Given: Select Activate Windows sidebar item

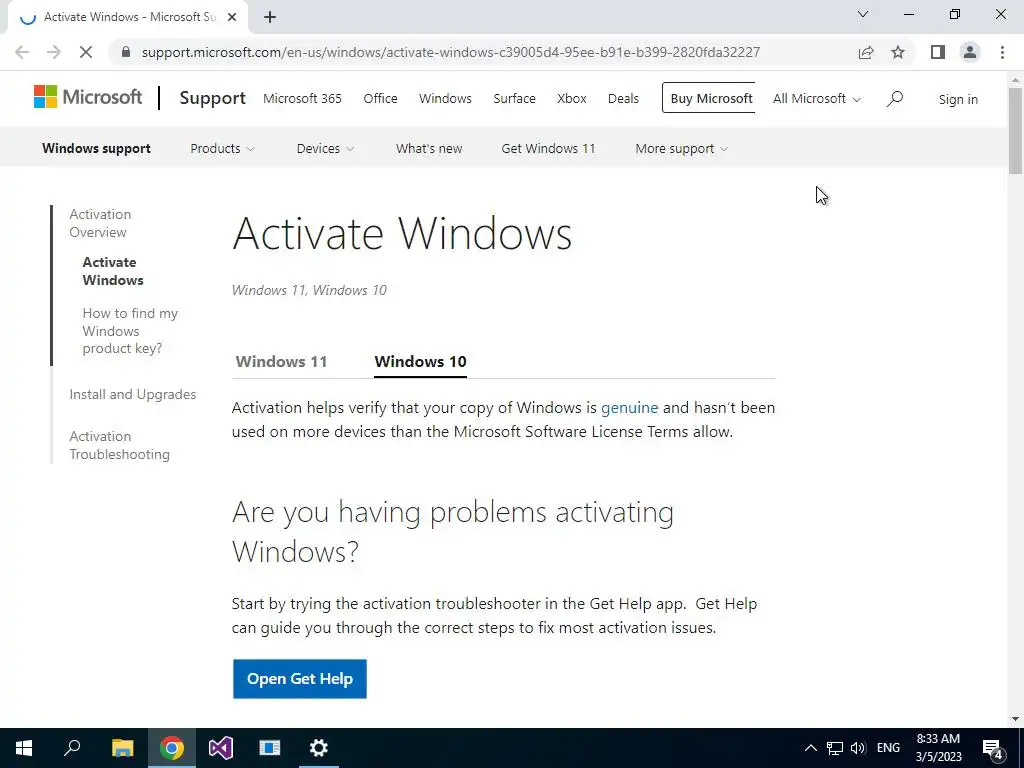Looking at the screenshot, I should point(113,271).
